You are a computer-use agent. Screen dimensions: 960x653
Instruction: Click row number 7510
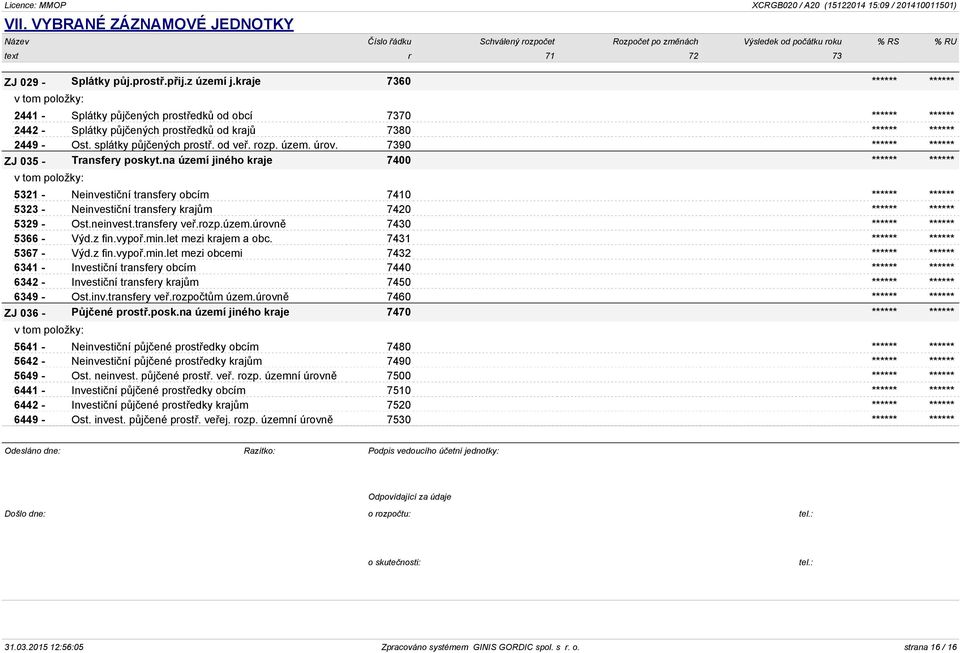[x=399, y=390]
